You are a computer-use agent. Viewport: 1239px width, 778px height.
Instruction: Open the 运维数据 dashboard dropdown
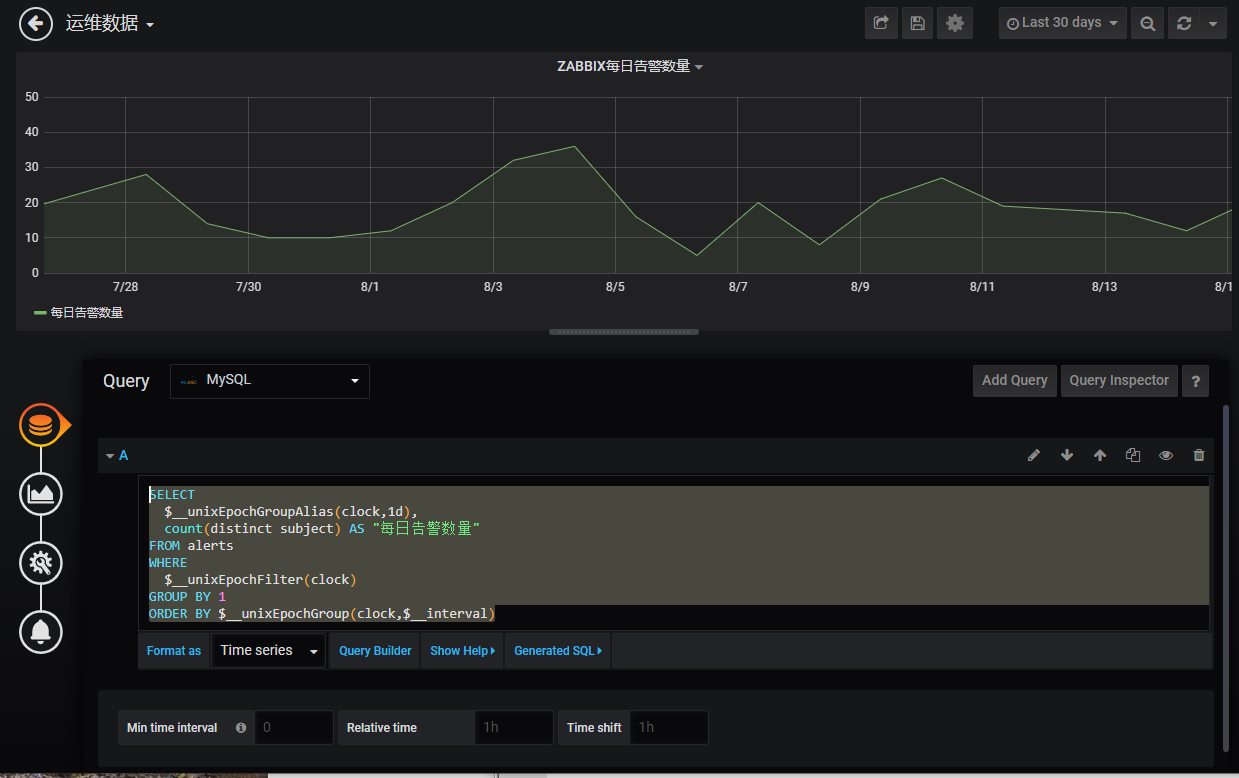[x=110, y=24]
